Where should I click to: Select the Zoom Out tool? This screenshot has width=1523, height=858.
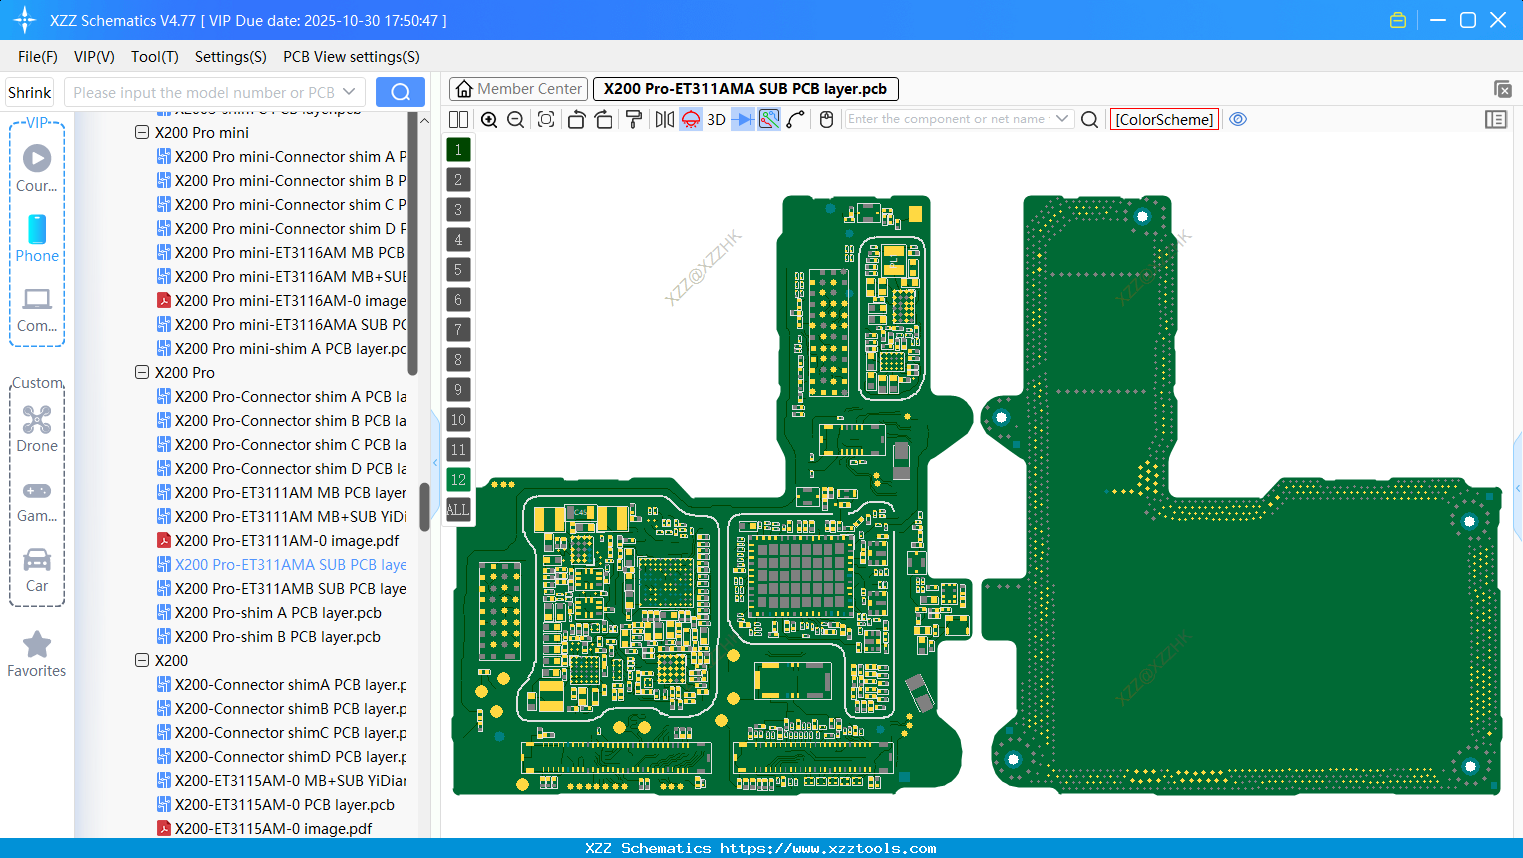coord(514,119)
